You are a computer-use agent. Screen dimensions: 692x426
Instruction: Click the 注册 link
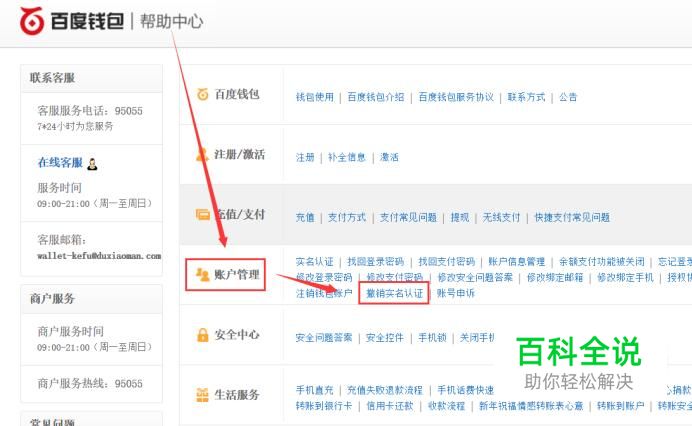305,157
